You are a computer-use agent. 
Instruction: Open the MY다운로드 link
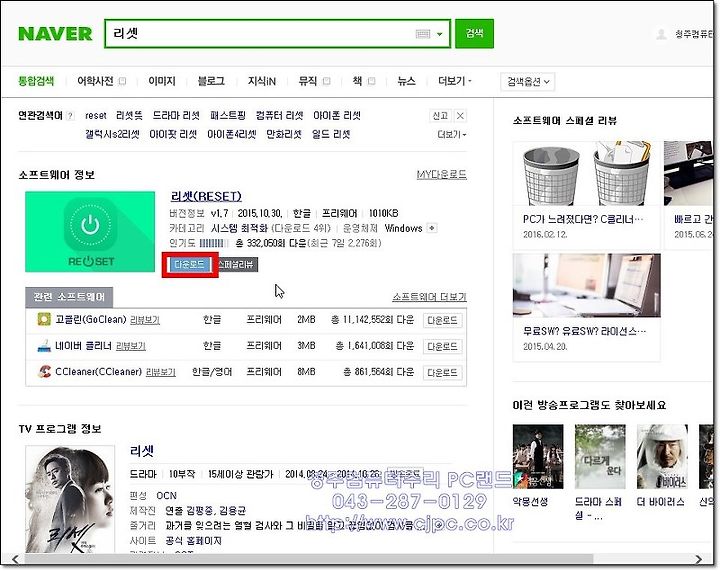441,174
